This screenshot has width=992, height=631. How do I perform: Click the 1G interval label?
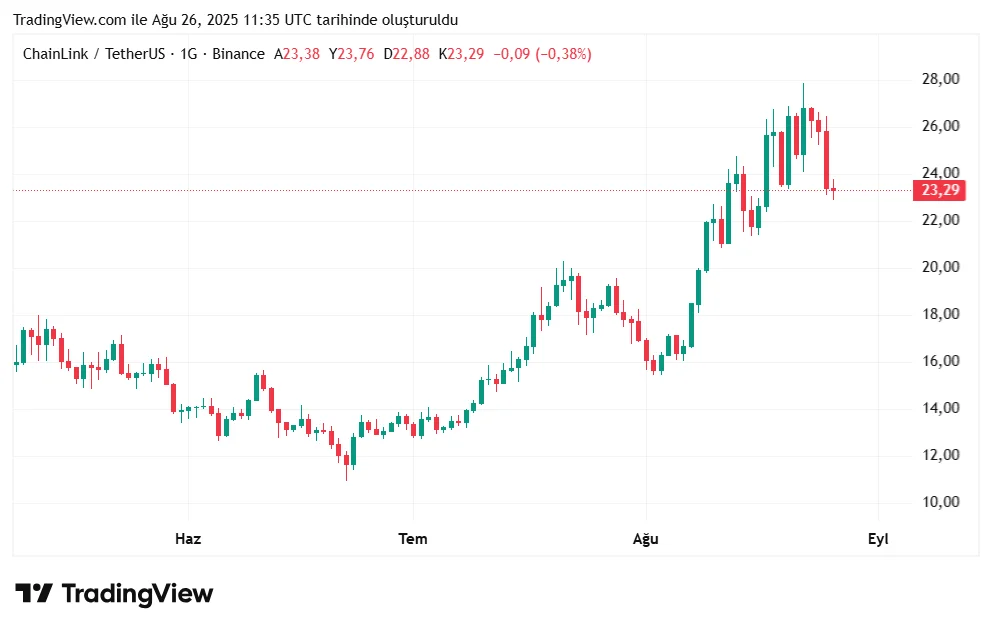(x=189, y=54)
